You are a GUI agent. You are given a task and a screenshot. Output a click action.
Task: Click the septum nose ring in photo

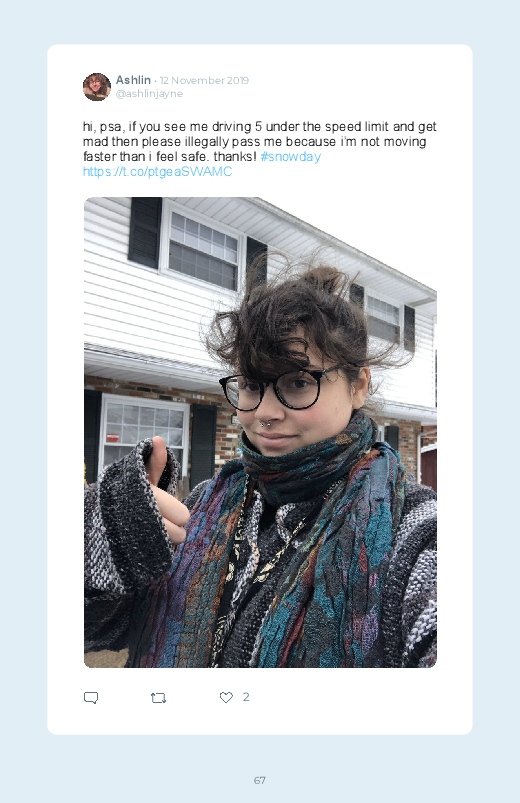[x=265, y=424]
